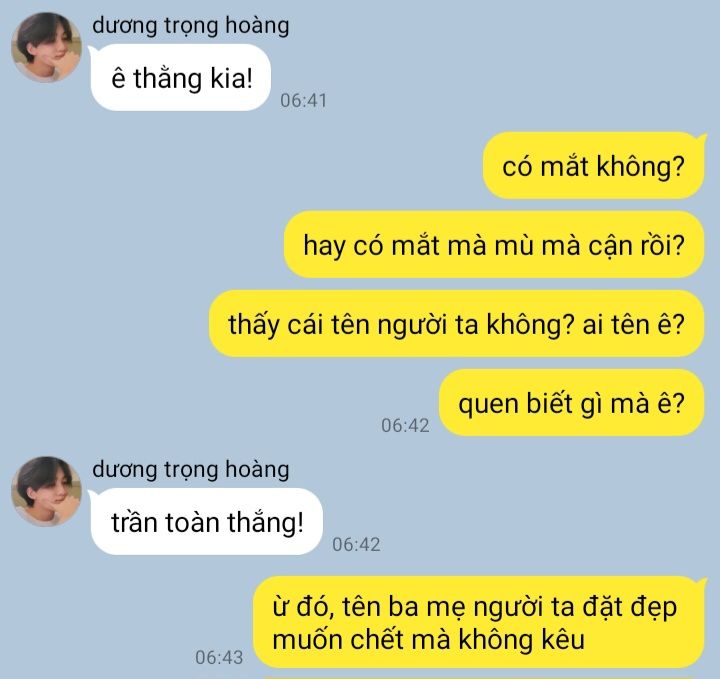The width and height of the screenshot is (720, 679).
Task: Select the "quen biết gì mà ê?" bubble
Action: [x=572, y=403]
